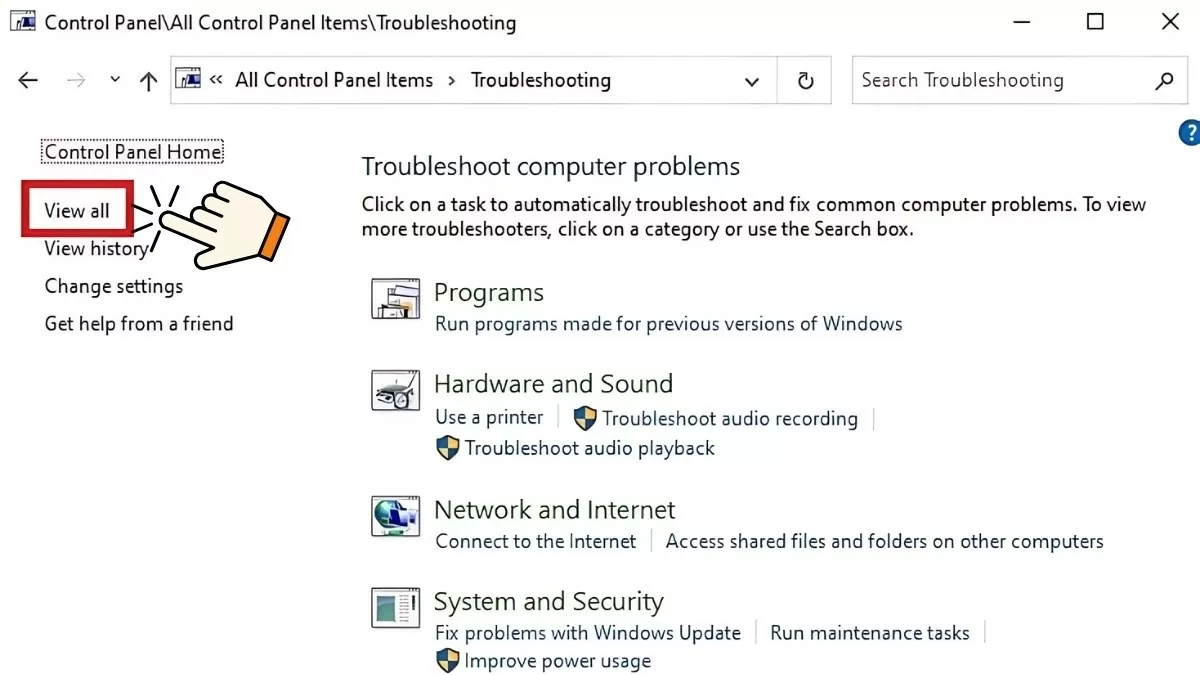Expand hidden breadcrumb path chevrons

[x=215, y=81]
